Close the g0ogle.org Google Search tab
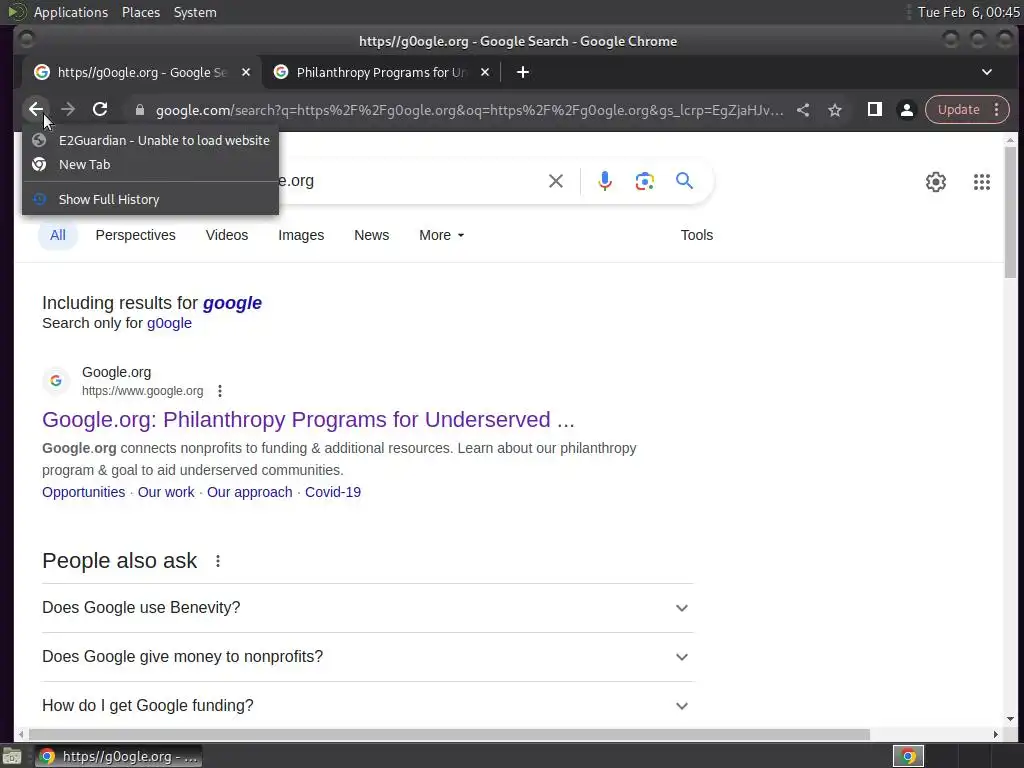1024x768 pixels. 246,72
